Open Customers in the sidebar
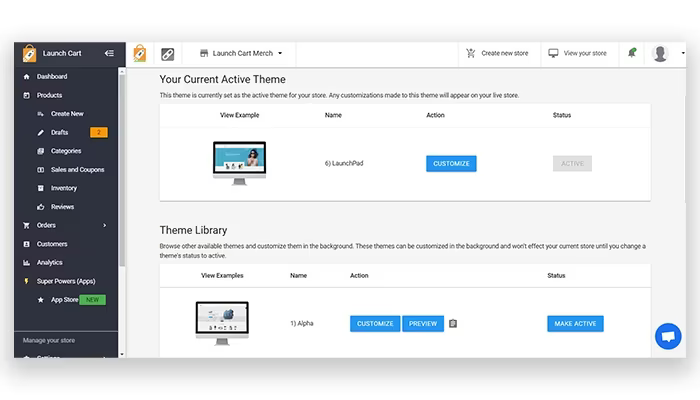Viewport: 700px width, 400px height. (x=52, y=244)
